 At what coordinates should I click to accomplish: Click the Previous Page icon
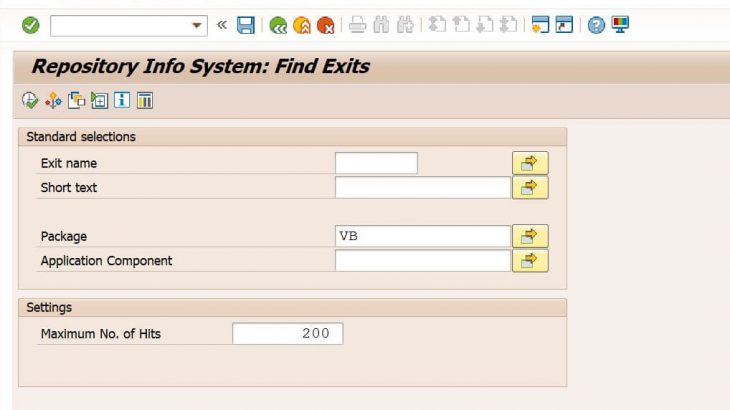461,24
